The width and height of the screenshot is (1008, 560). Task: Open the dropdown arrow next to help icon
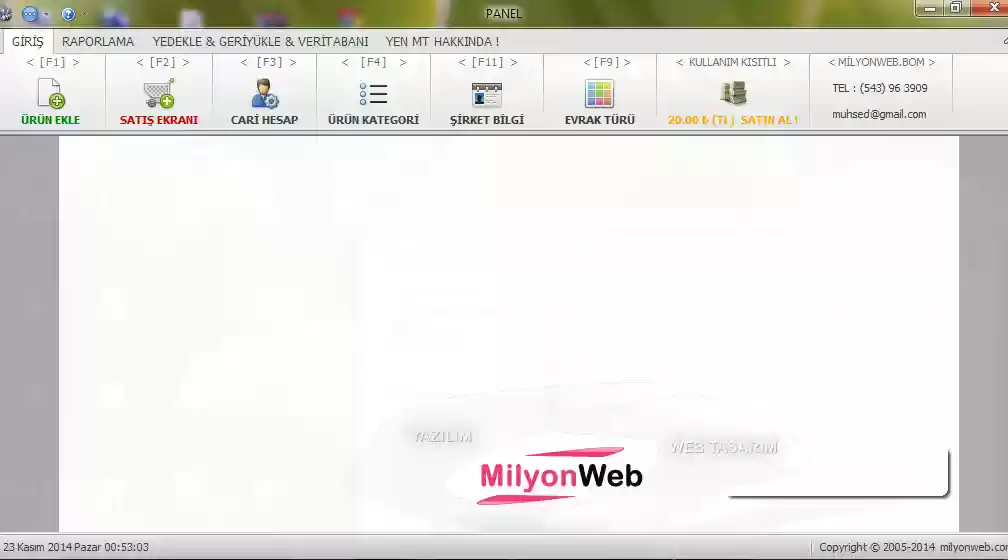tap(84, 15)
